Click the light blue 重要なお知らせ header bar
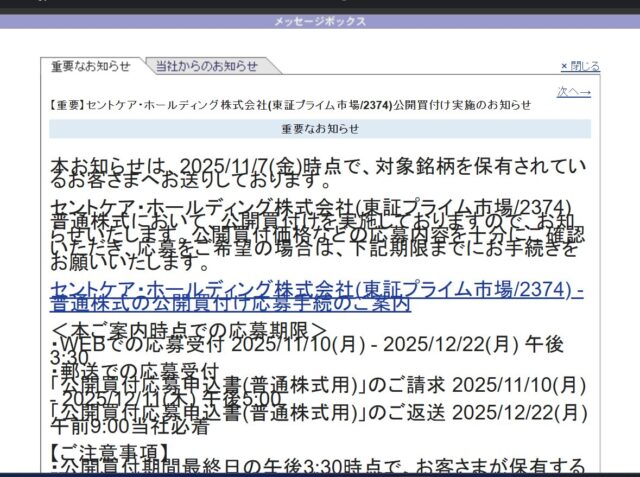The width and height of the screenshot is (640, 477). [320, 129]
